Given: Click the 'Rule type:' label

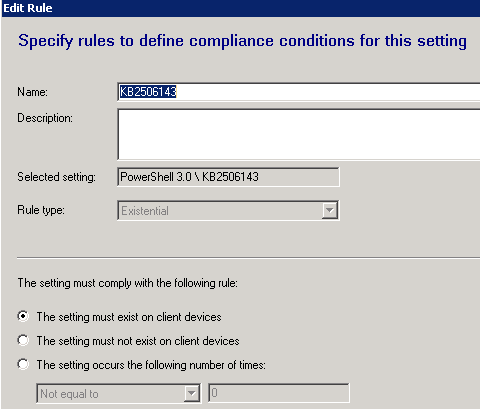Looking at the screenshot, I should pyautogui.click(x=41, y=210).
